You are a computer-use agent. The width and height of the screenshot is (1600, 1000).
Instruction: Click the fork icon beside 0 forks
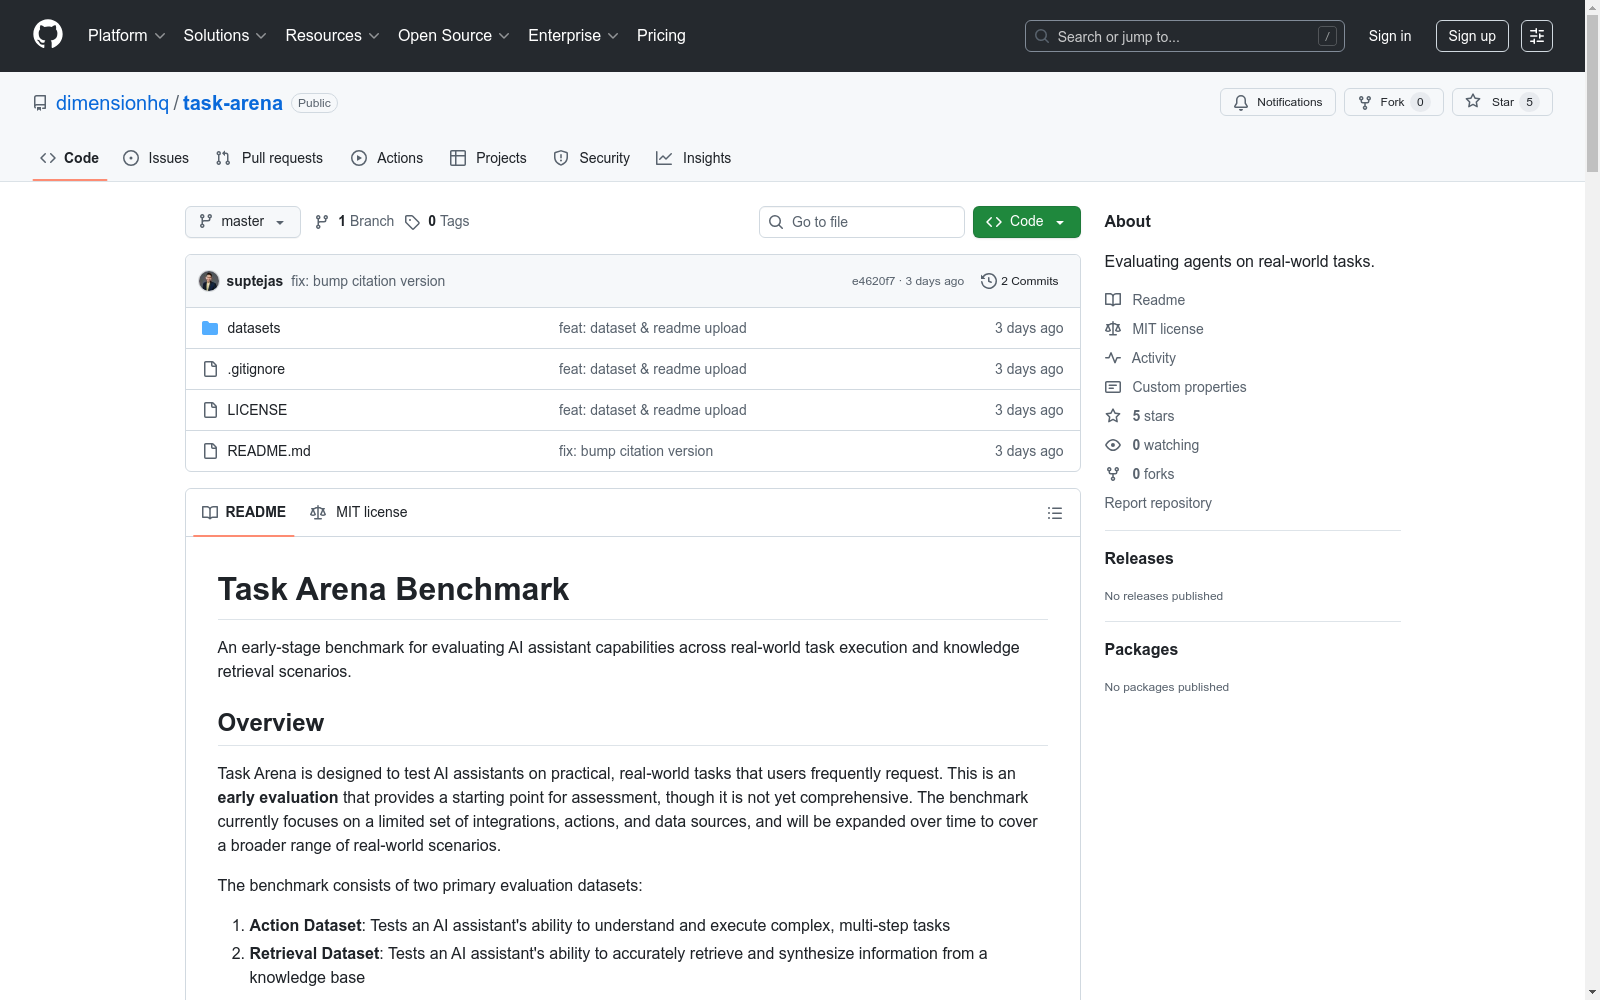[x=1113, y=474]
